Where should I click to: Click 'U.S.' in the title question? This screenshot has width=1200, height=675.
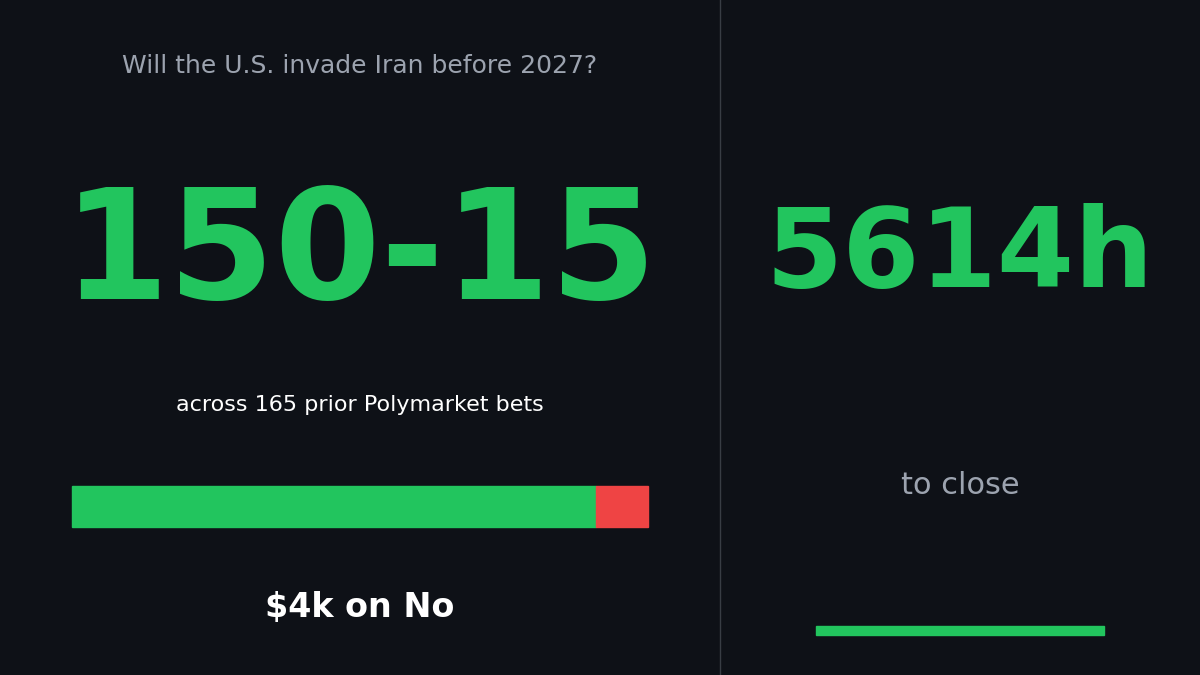pyautogui.click(x=248, y=66)
